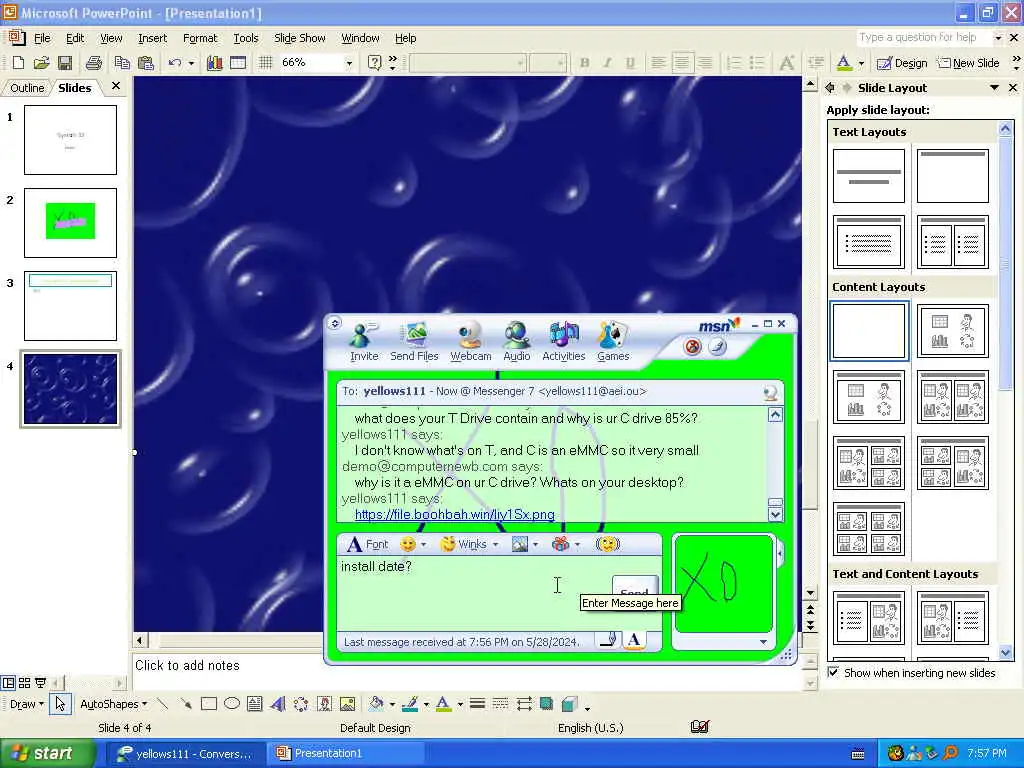Click the Design button

[x=903, y=63]
